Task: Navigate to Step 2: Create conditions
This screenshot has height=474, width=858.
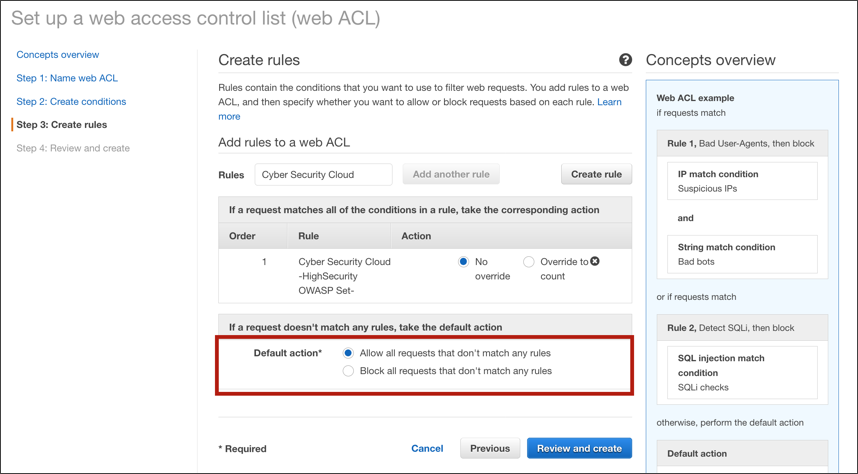Action: point(71,101)
